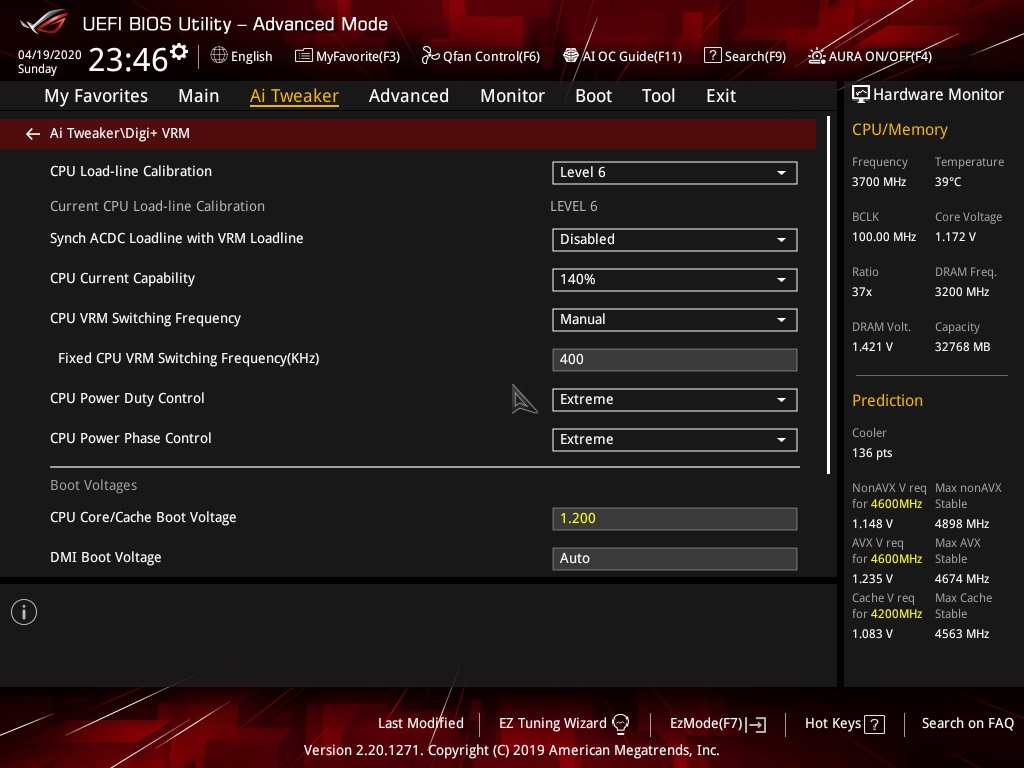The height and width of the screenshot is (768, 1024).
Task: Click Search on FAQ link
Action: pyautogui.click(x=967, y=724)
